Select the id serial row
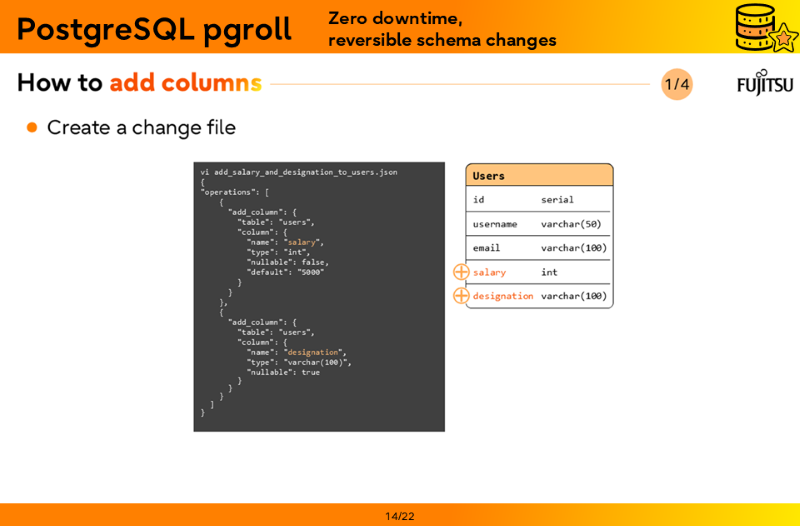 (x=539, y=200)
